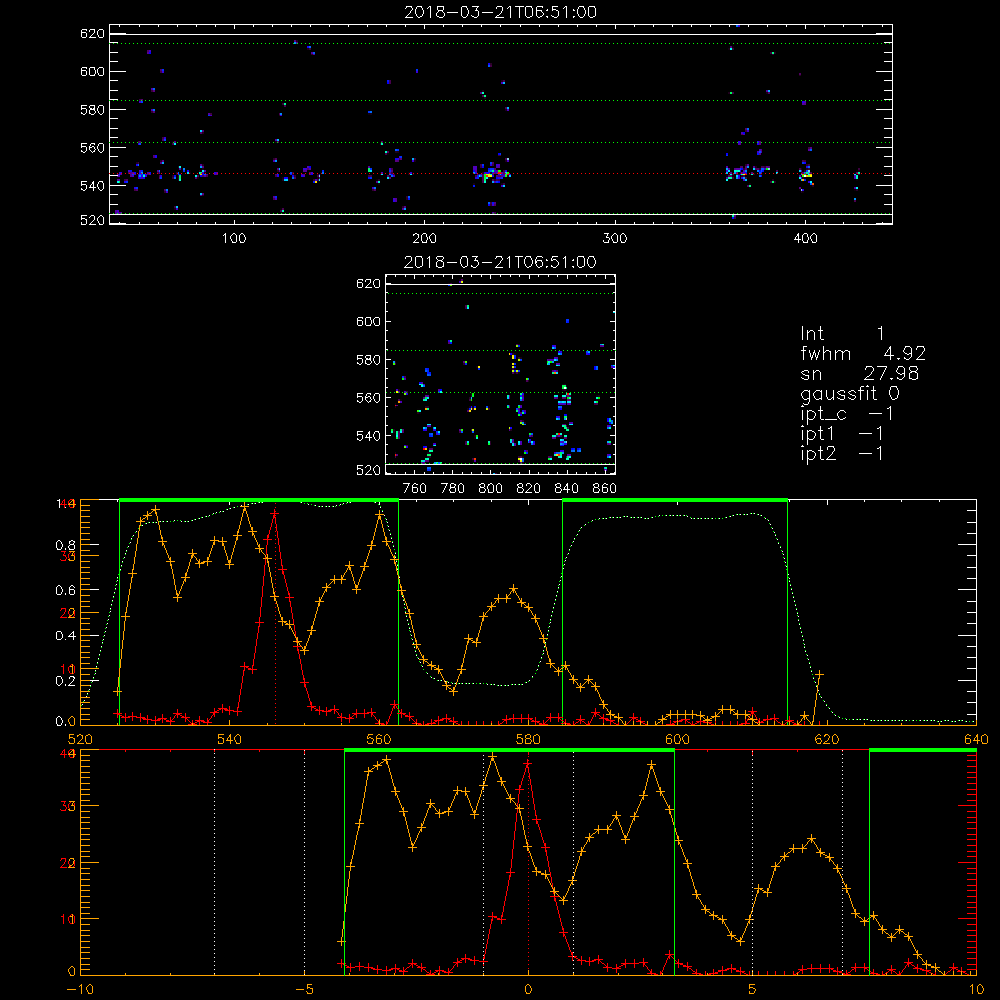
Task: Click y-axis label 580 on middle plot
Action: [x=368, y=360]
